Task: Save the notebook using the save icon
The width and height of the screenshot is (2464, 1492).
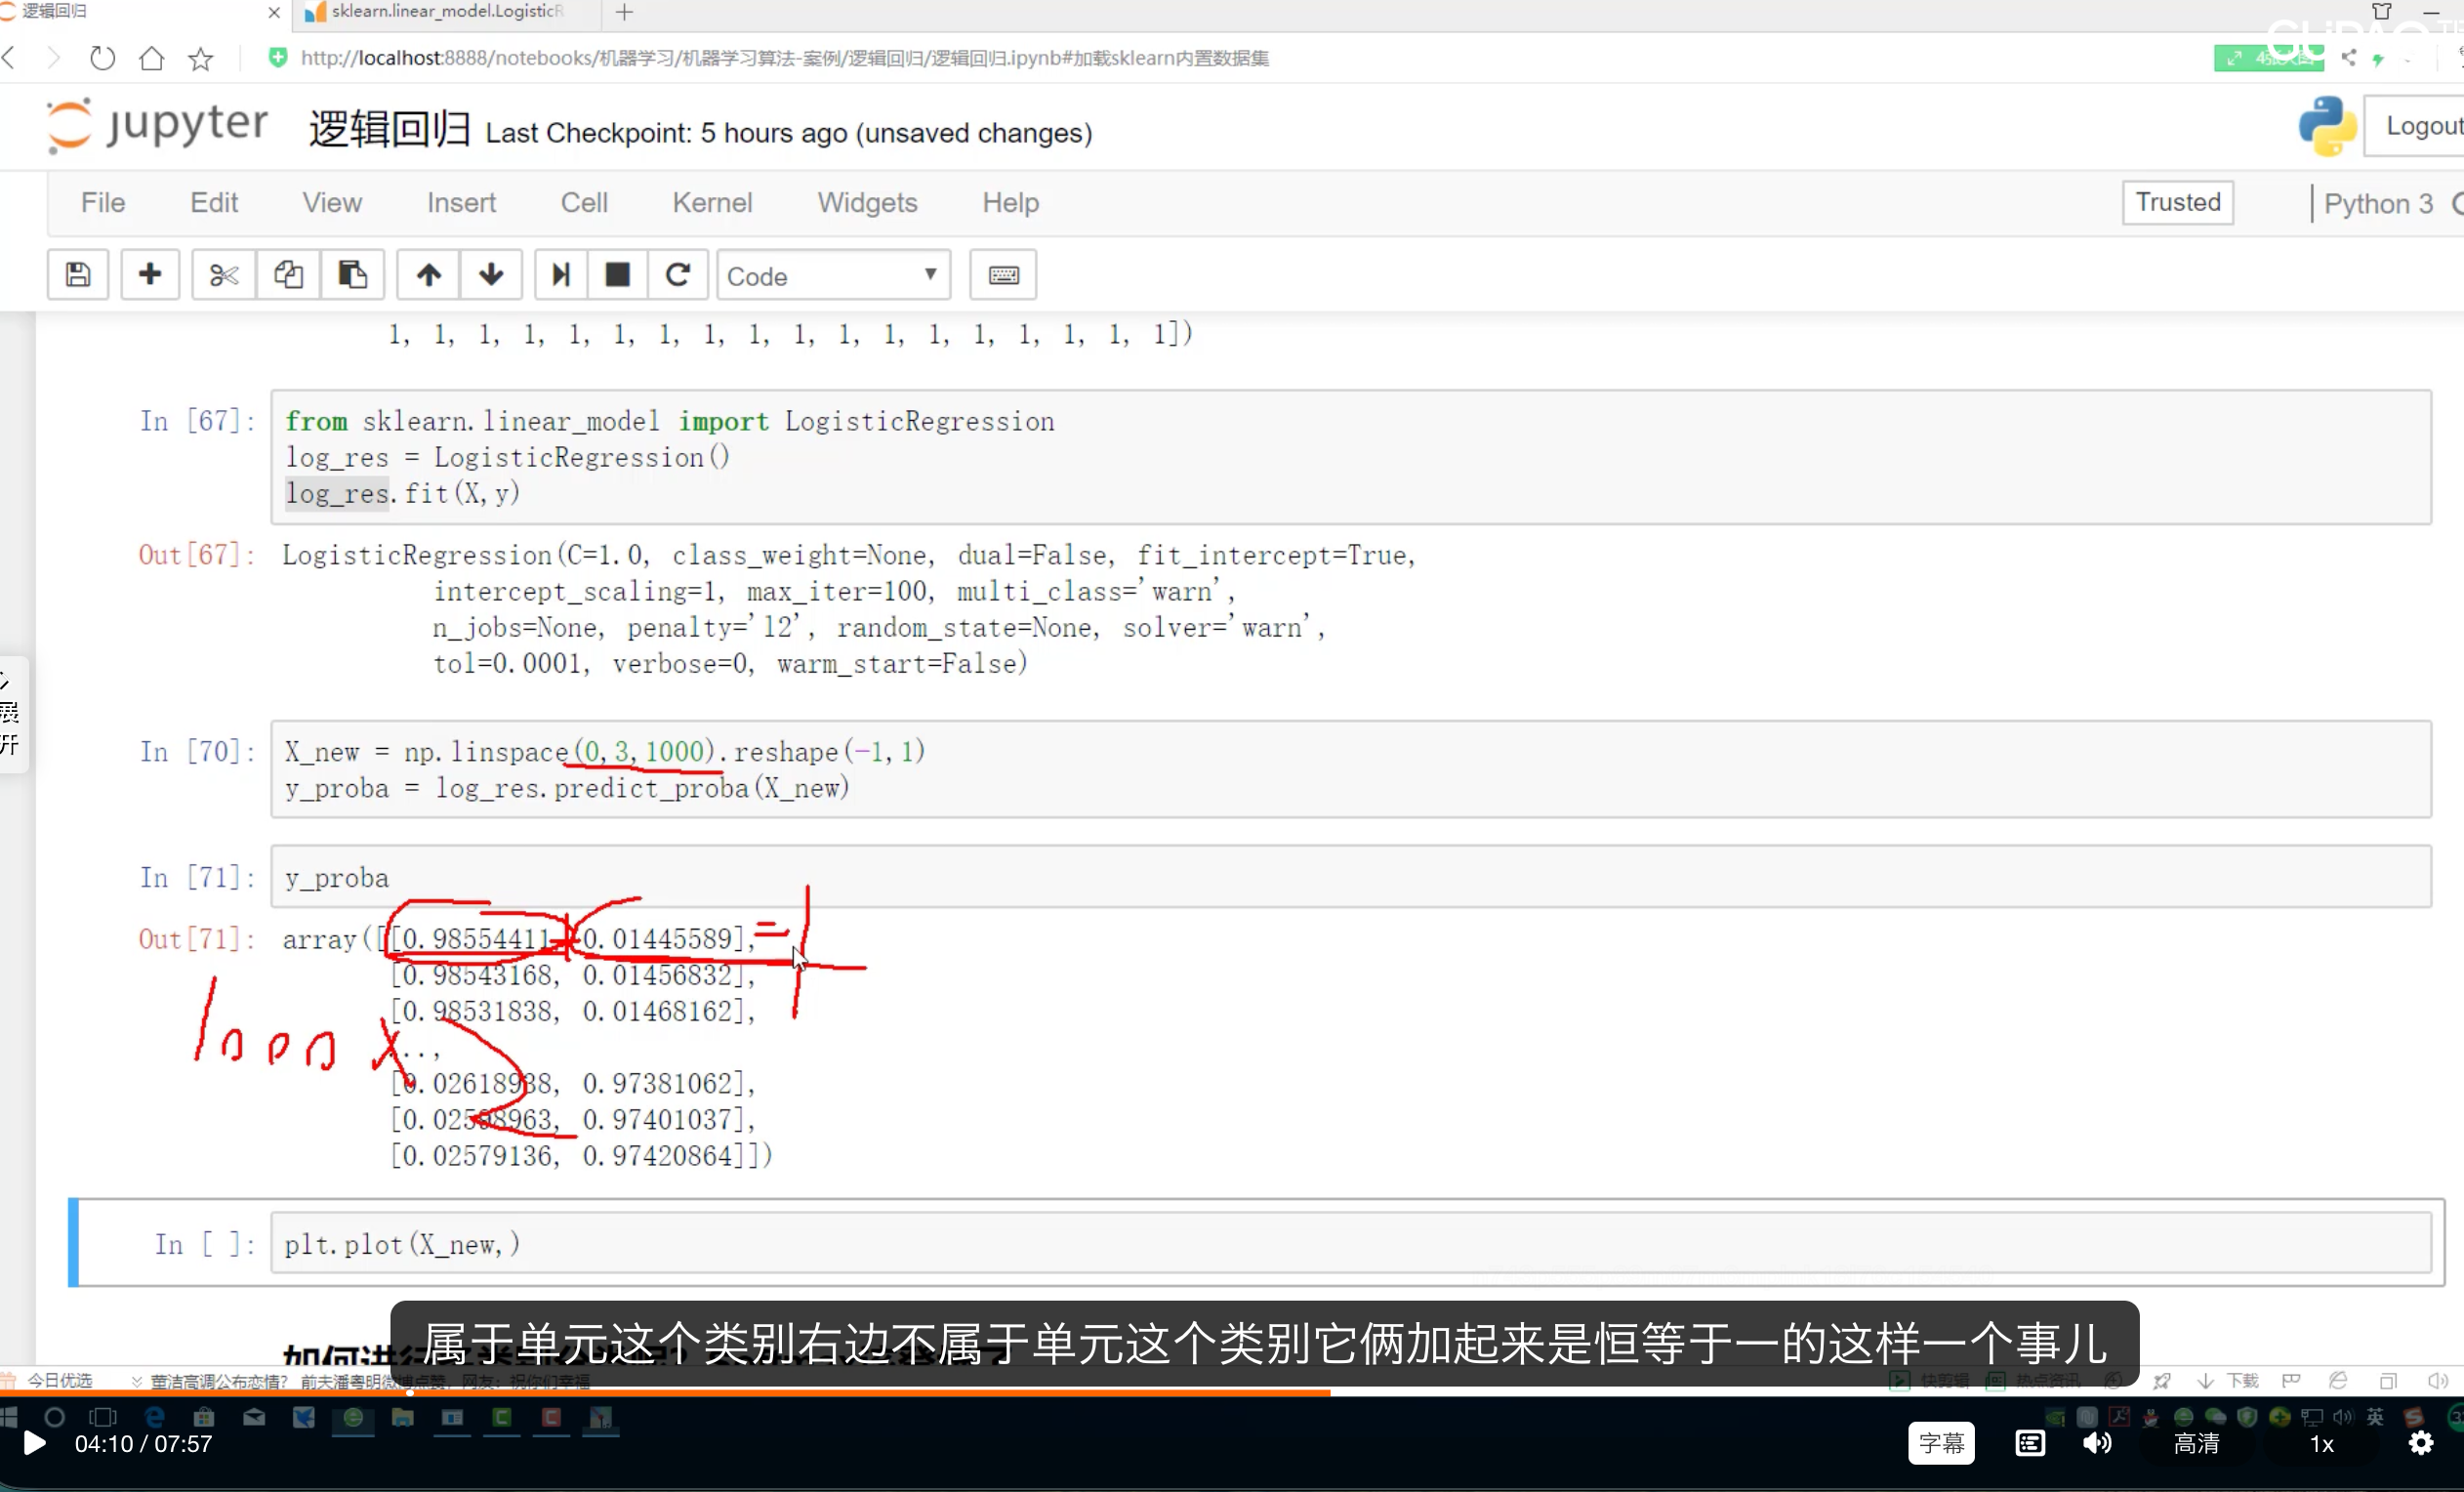Action: [77, 275]
